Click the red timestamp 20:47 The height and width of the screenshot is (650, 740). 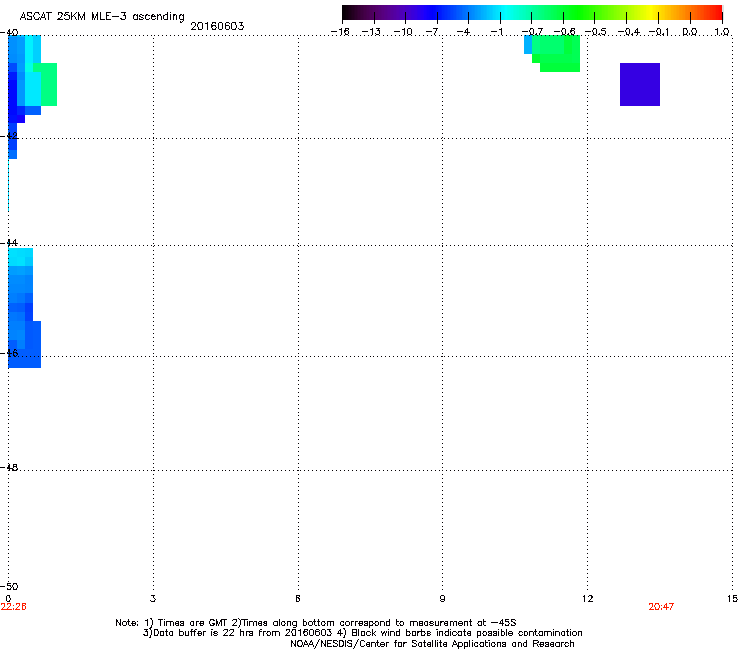click(x=661, y=607)
